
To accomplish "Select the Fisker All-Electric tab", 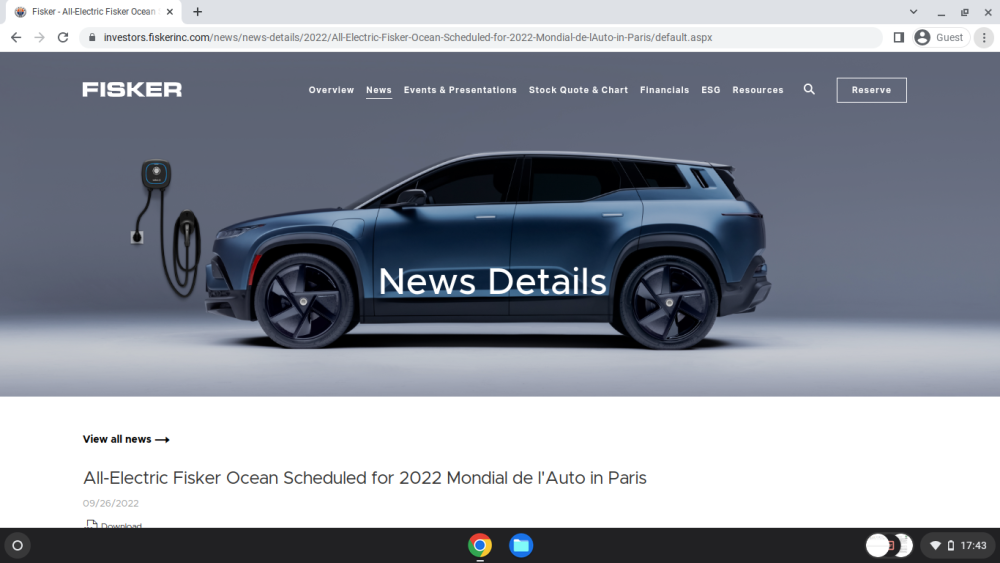I will coord(93,11).
